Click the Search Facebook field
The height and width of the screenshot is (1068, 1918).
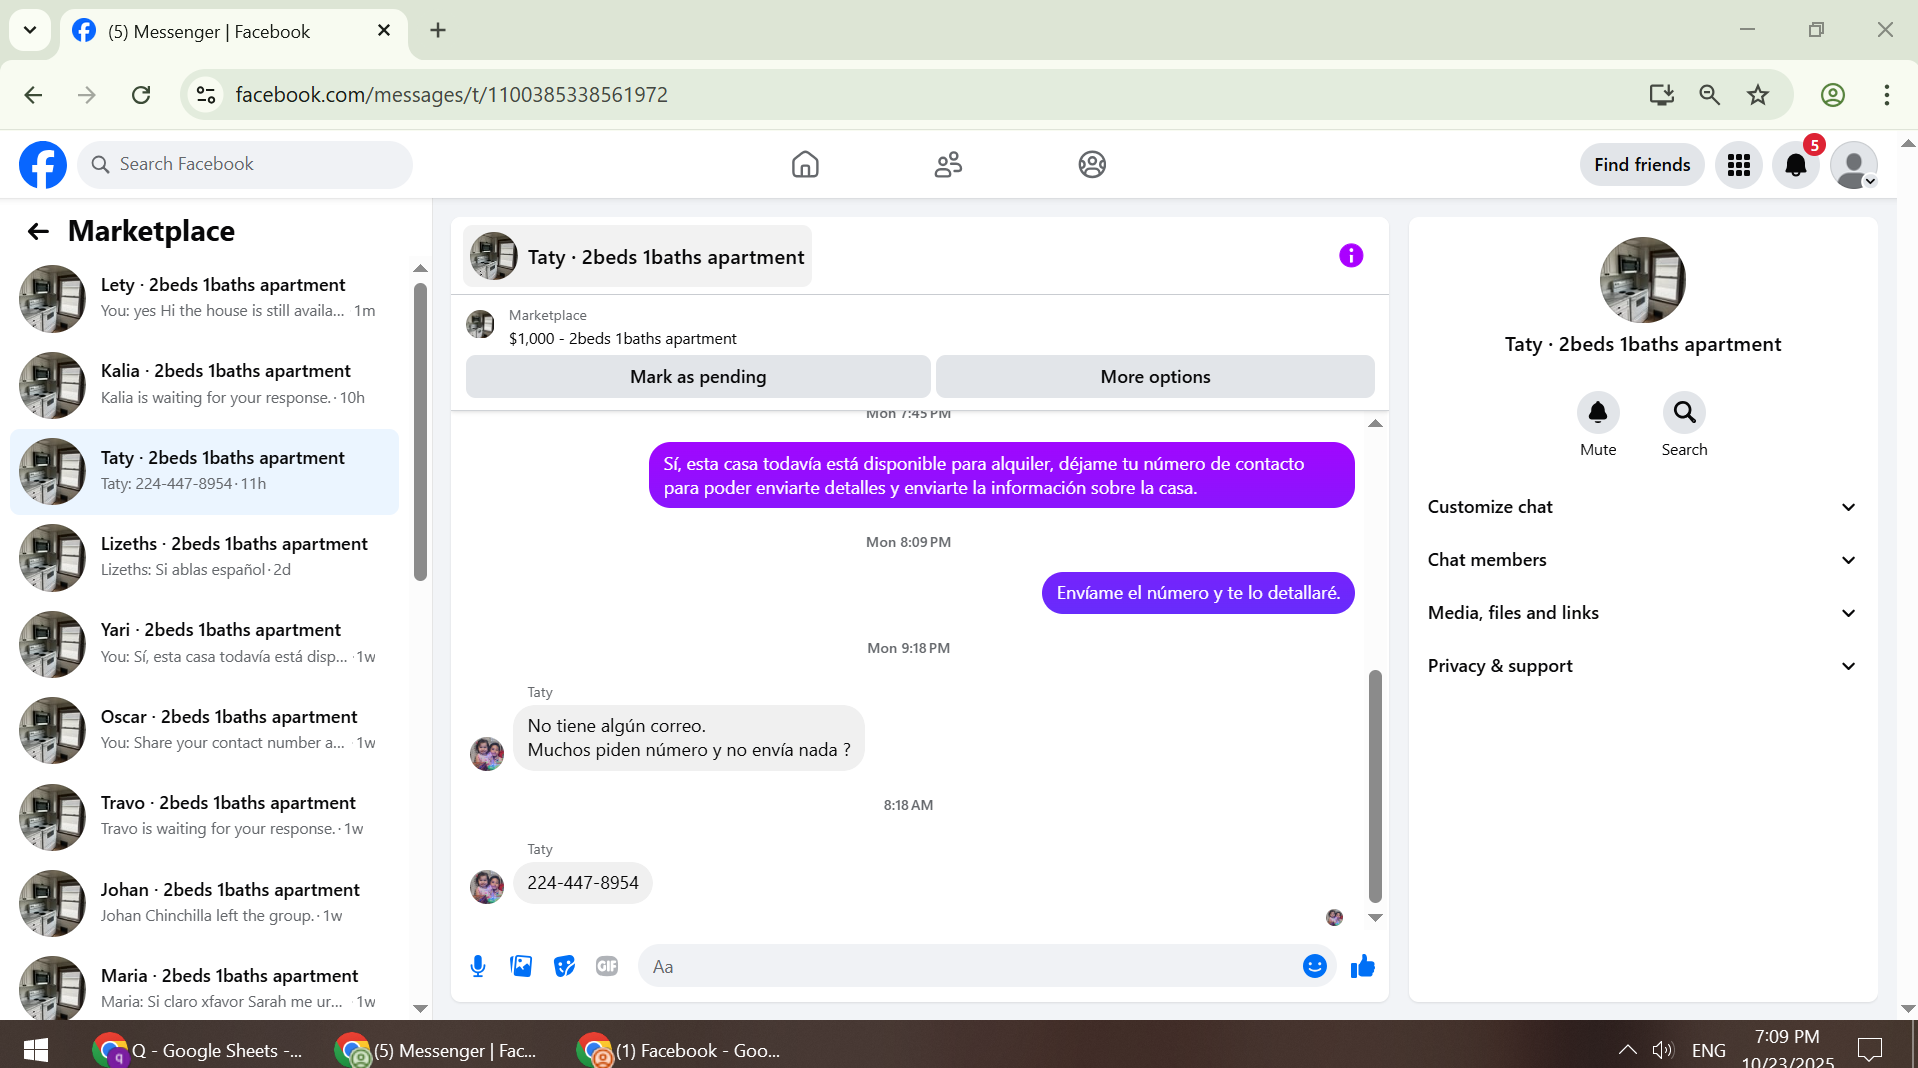[x=245, y=165]
